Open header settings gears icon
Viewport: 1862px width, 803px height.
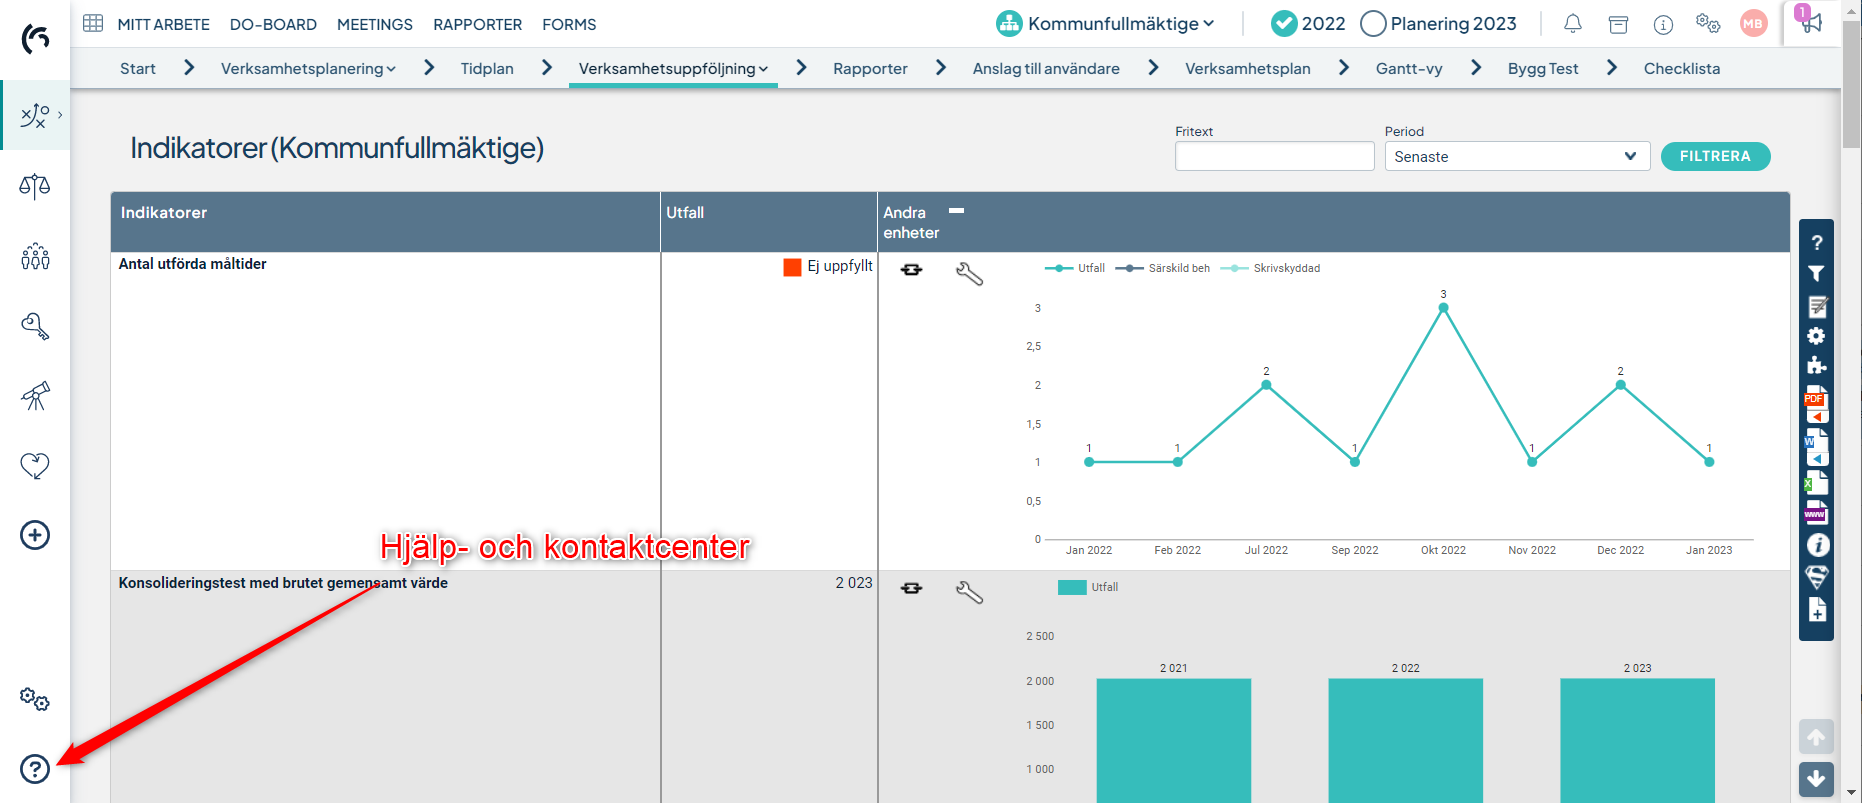(x=1708, y=23)
